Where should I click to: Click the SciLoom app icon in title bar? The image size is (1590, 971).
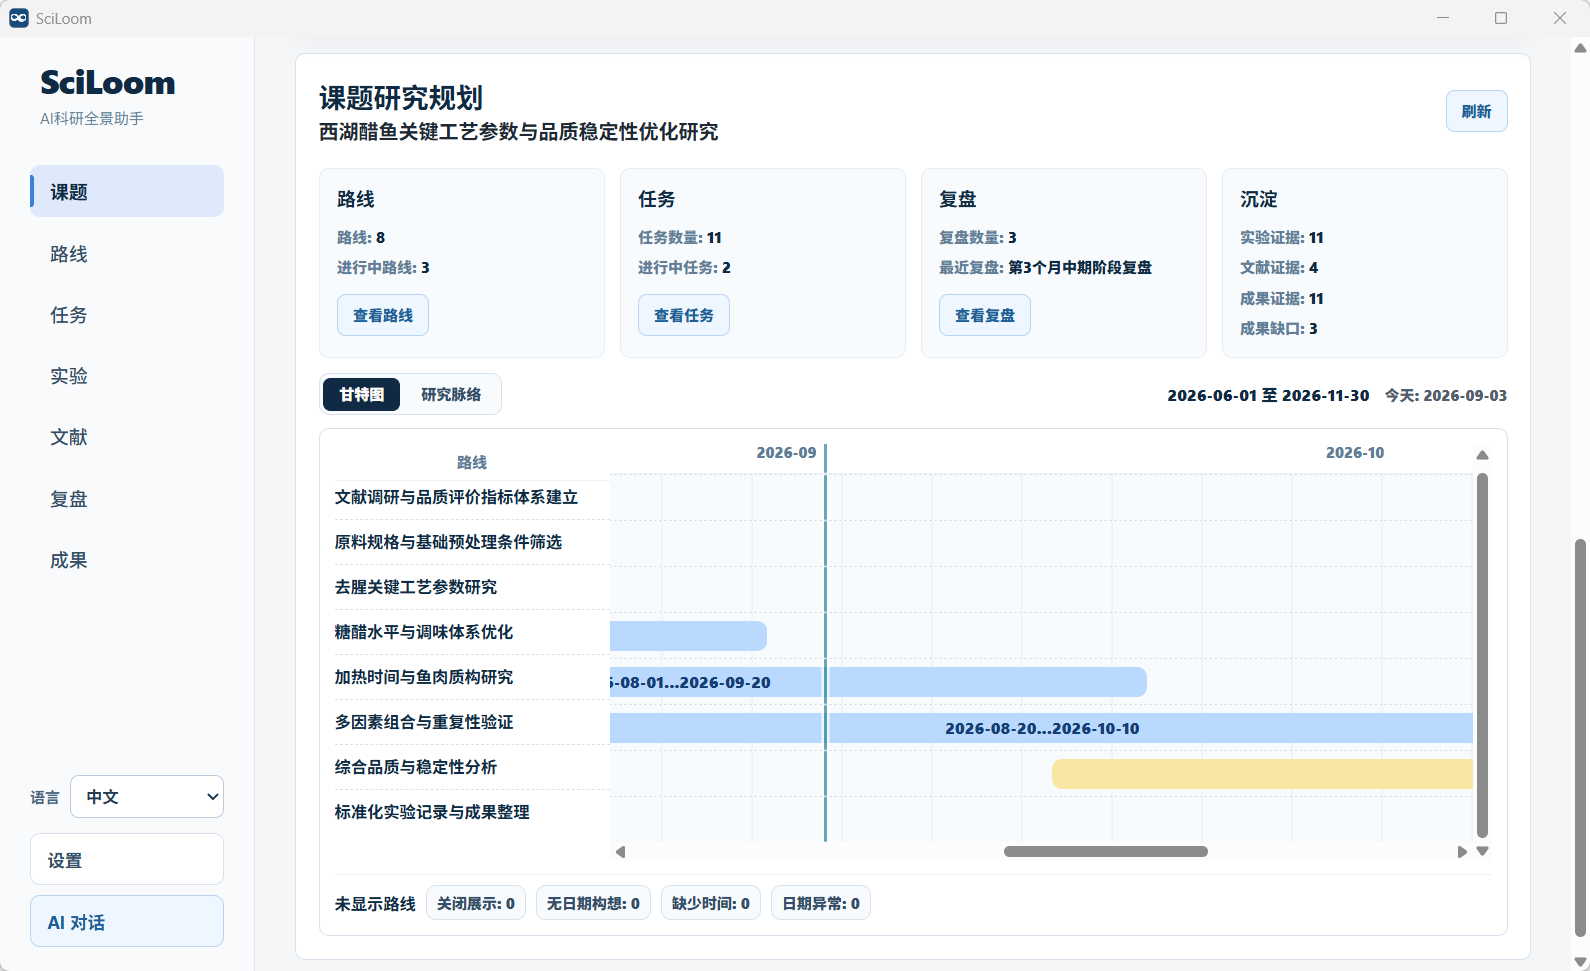tap(18, 18)
